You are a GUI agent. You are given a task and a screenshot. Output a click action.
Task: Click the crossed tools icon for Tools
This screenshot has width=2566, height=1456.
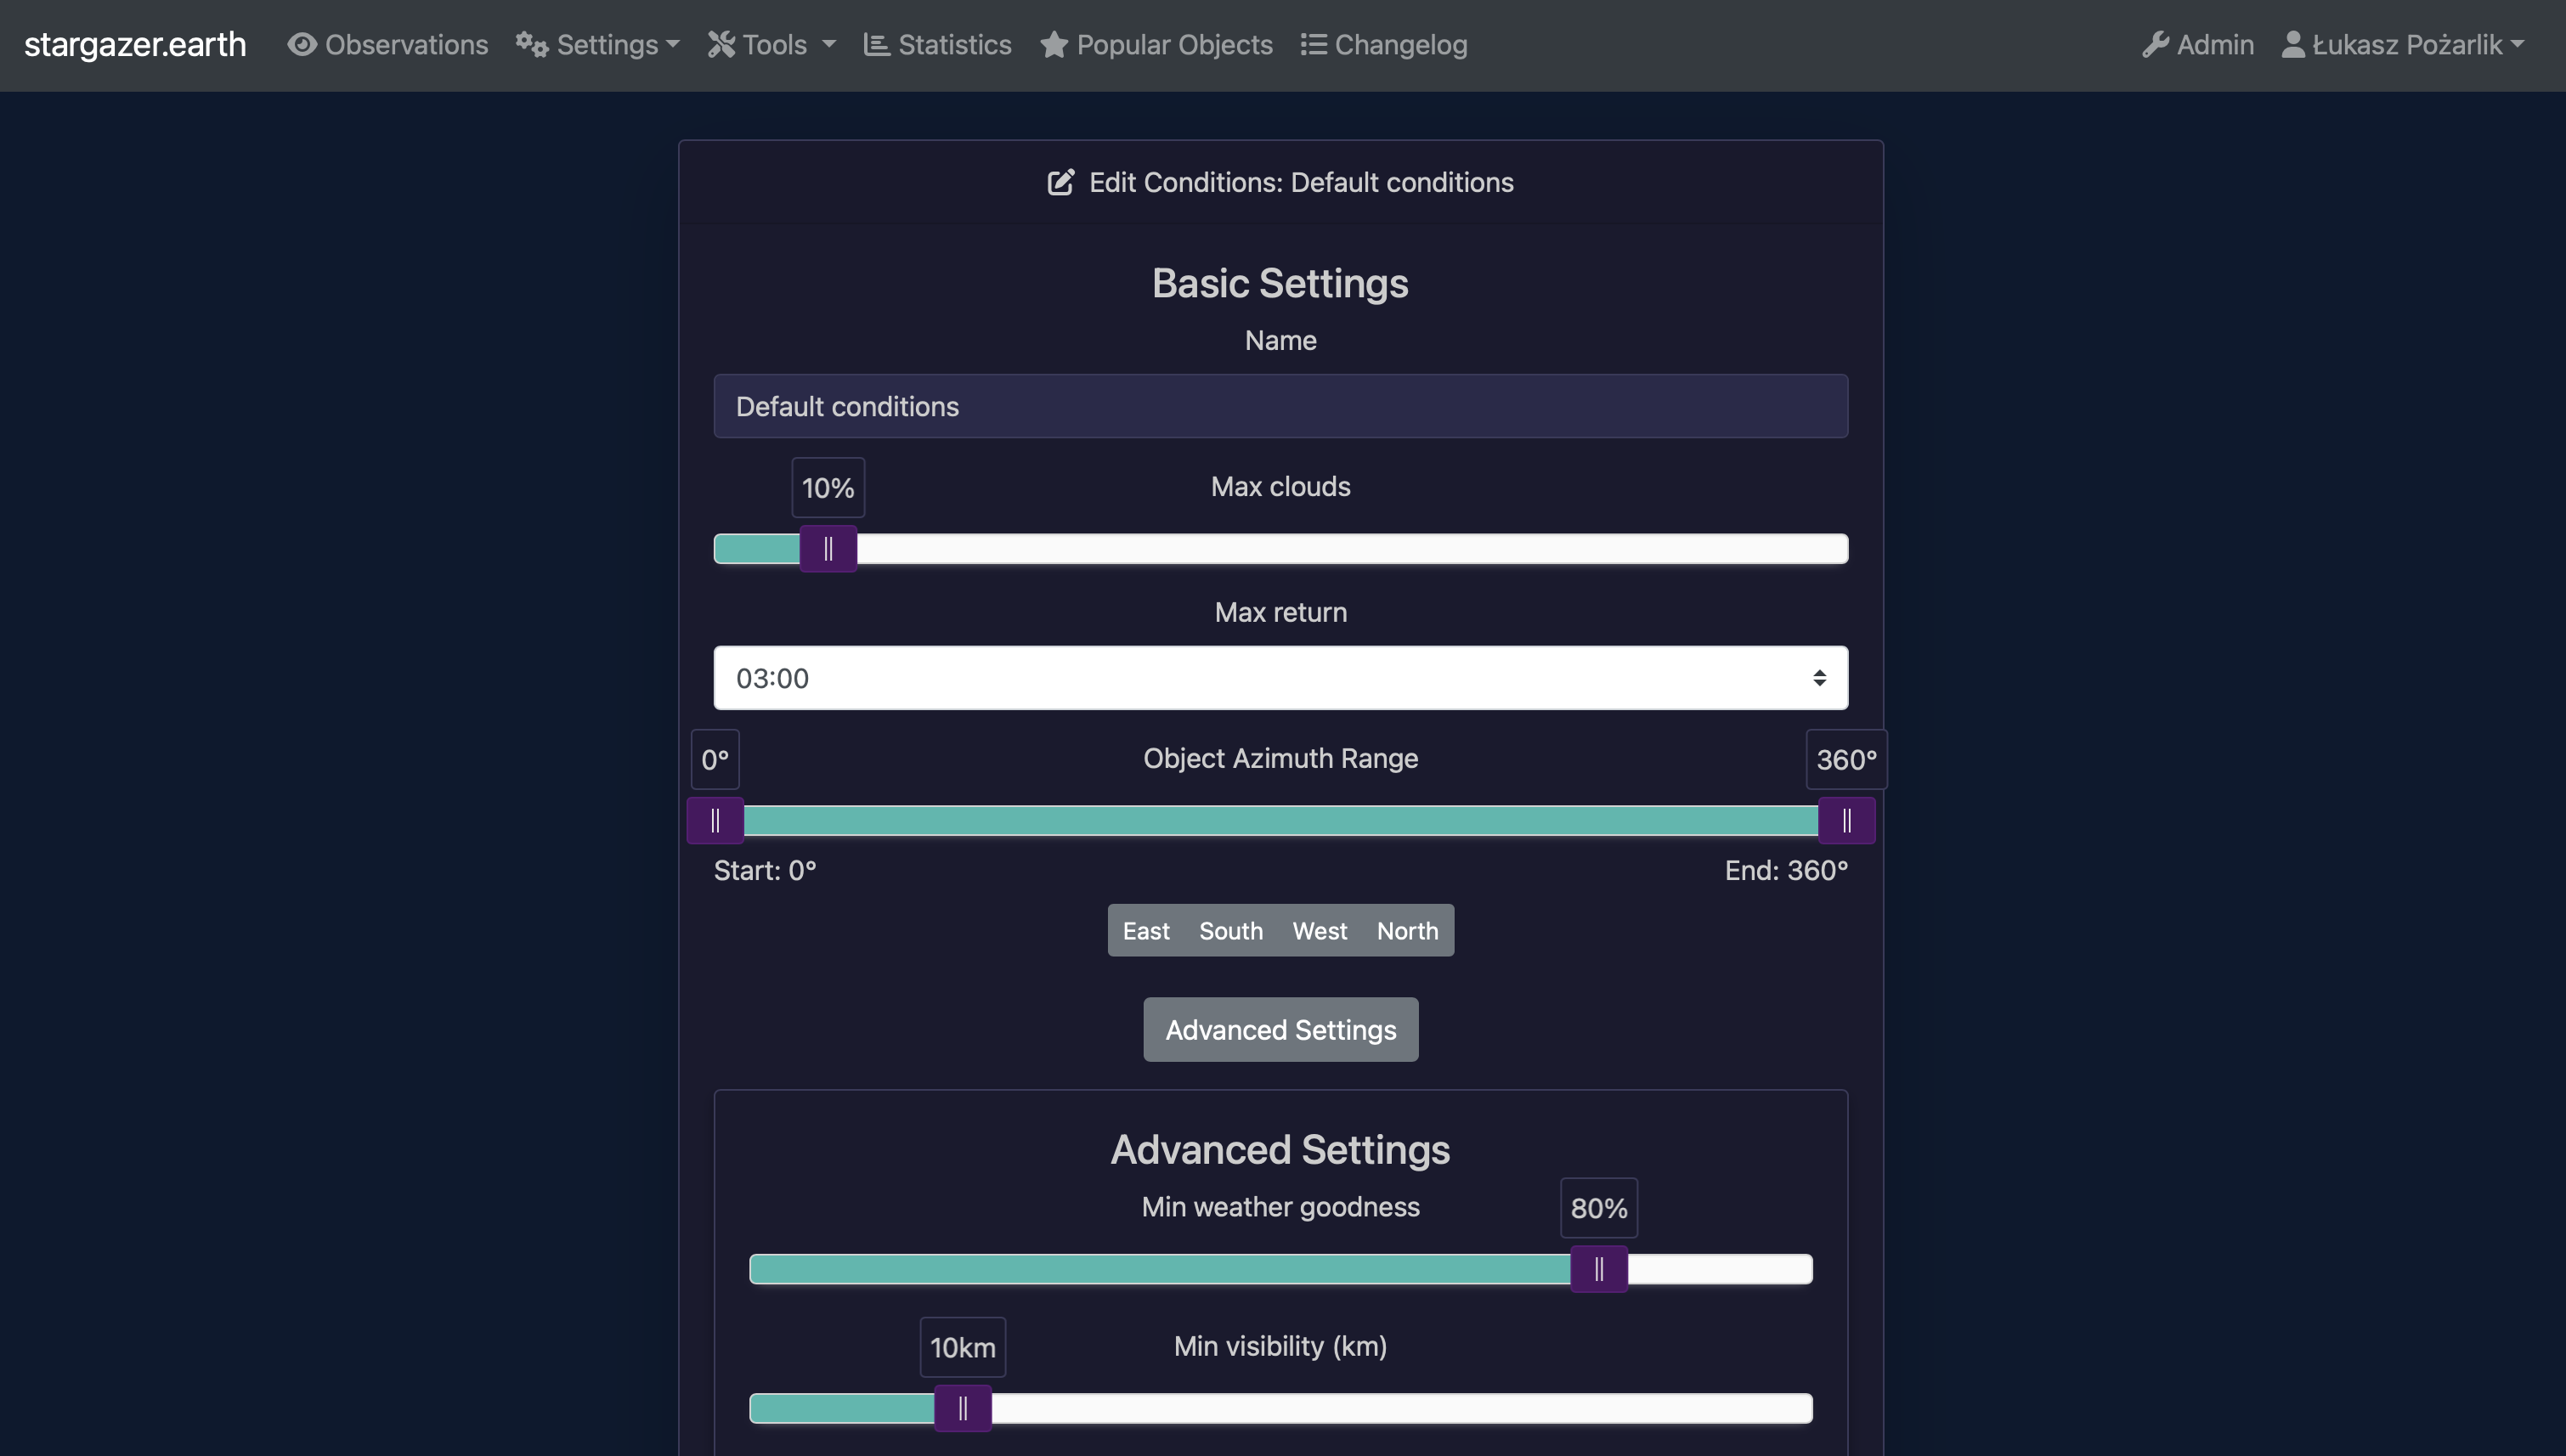(x=721, y=45)
